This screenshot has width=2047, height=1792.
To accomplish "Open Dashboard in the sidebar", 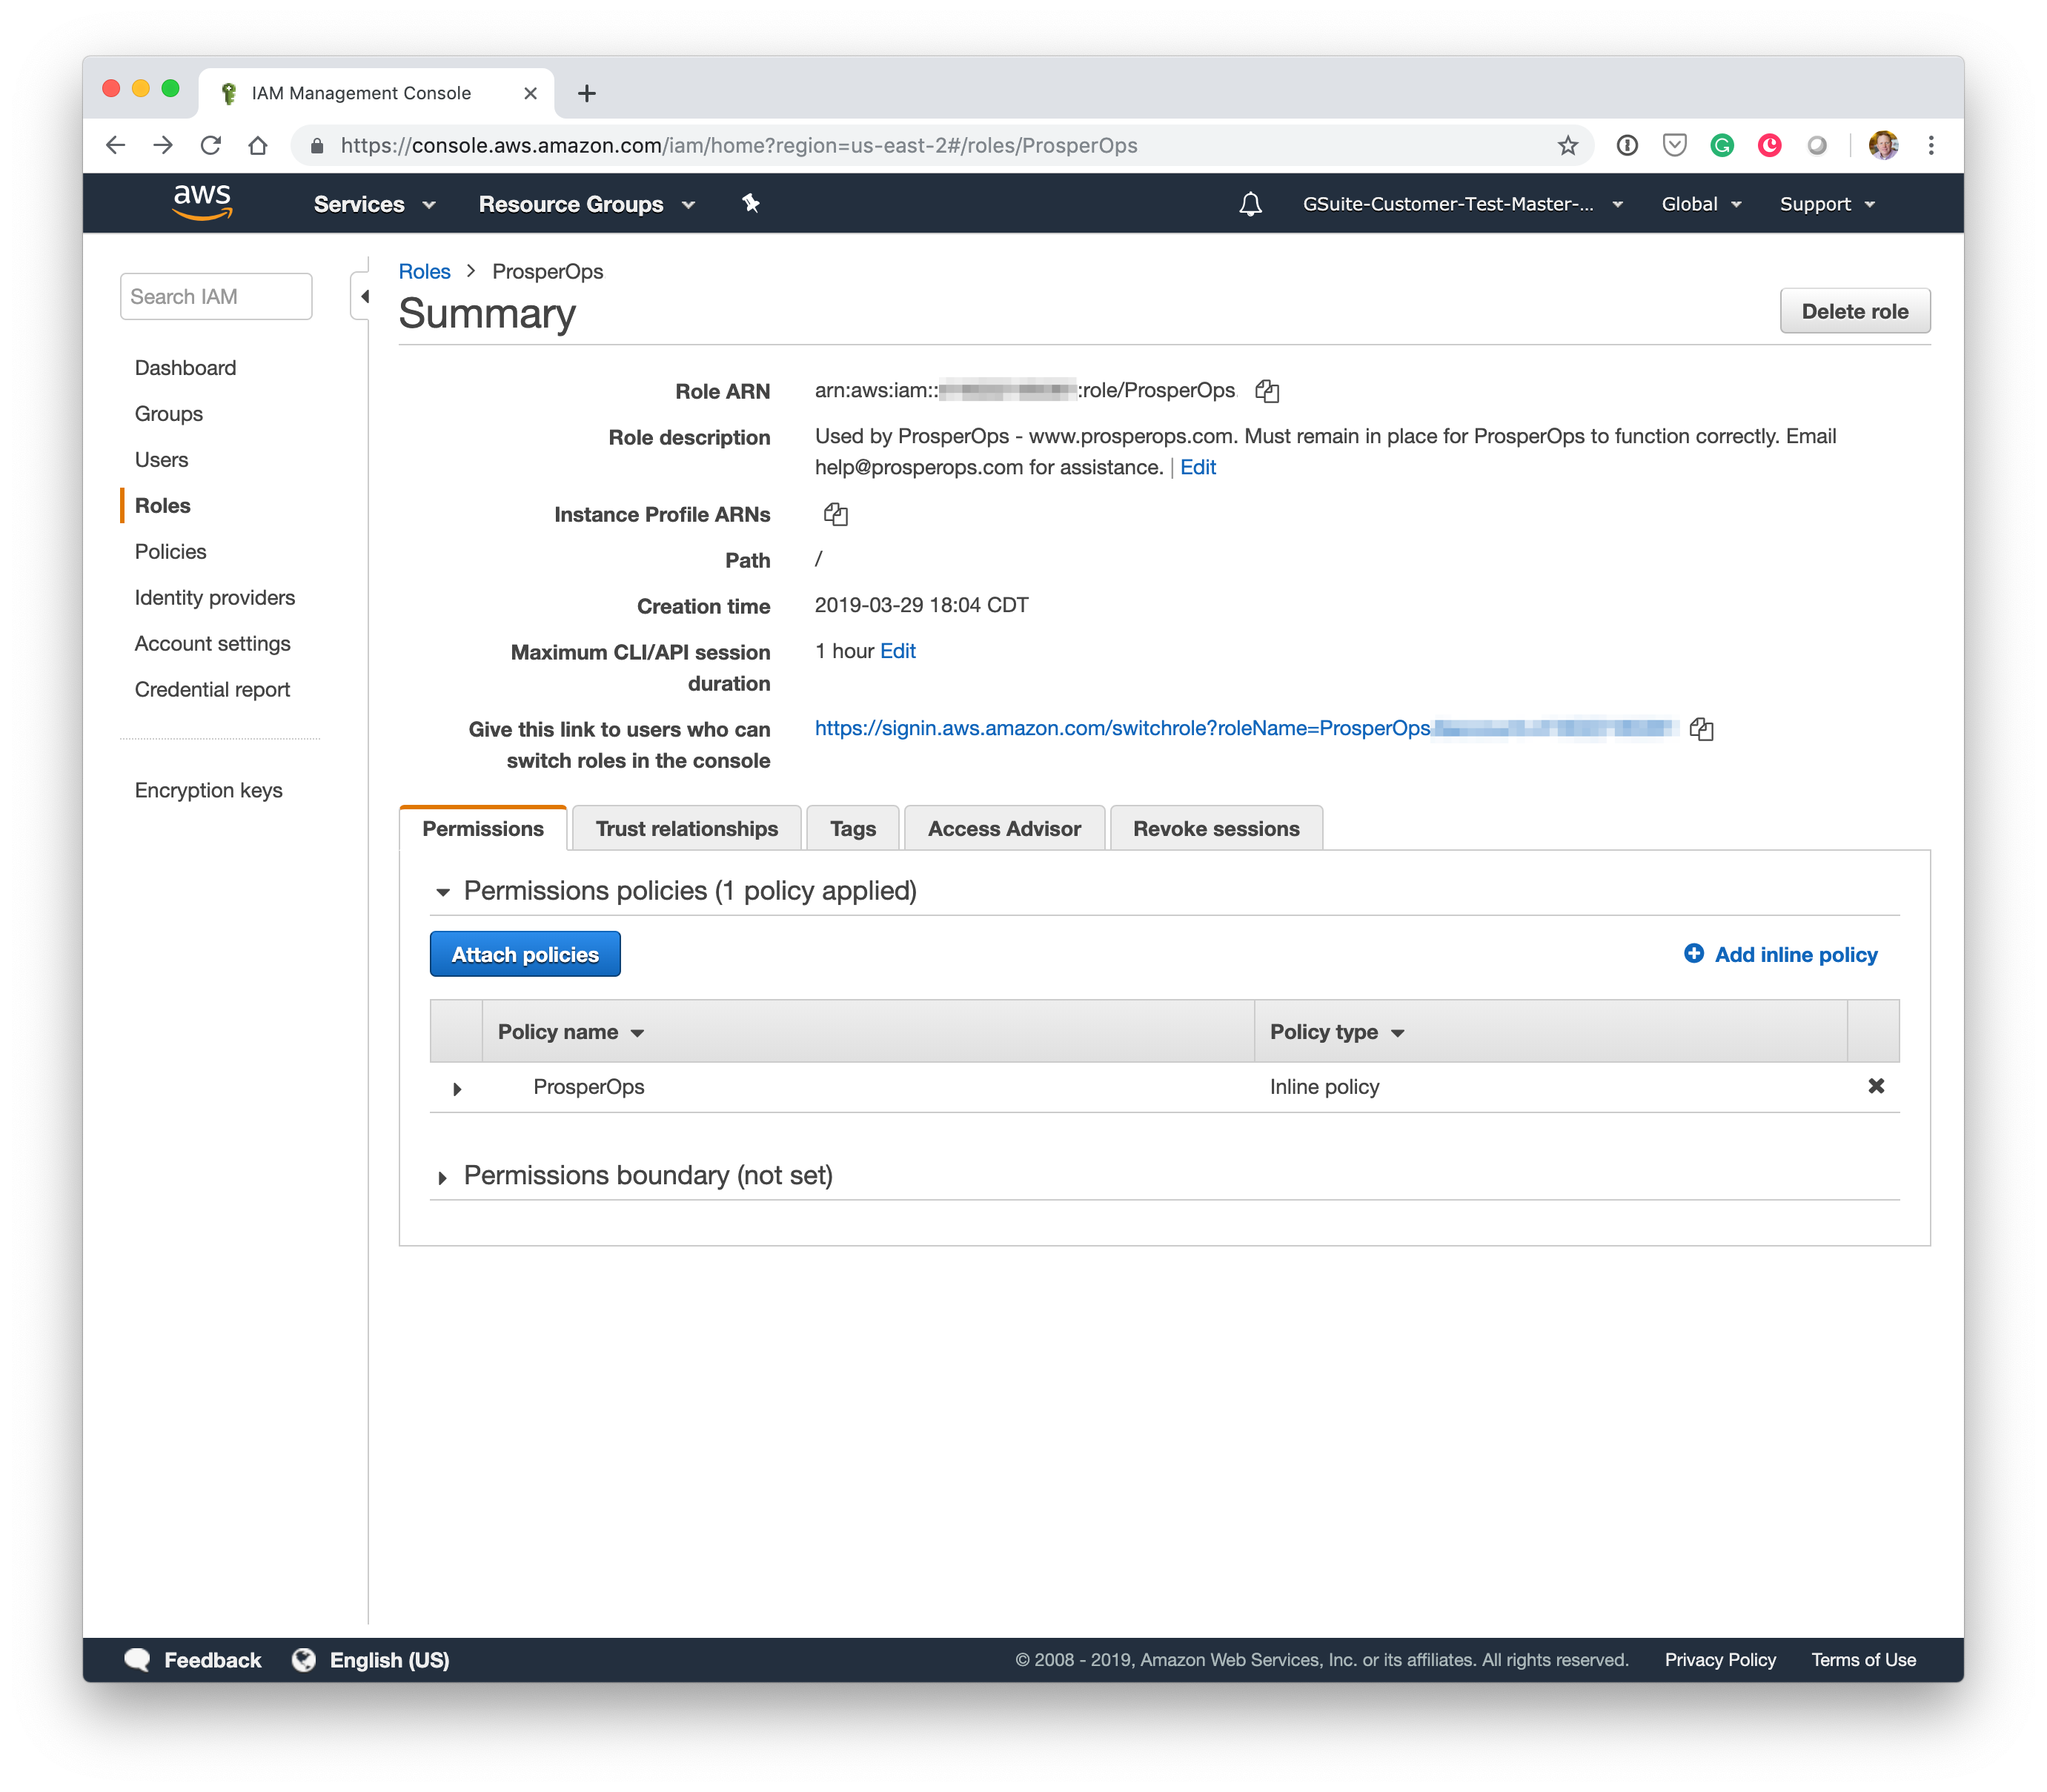I will coord(185,368).
